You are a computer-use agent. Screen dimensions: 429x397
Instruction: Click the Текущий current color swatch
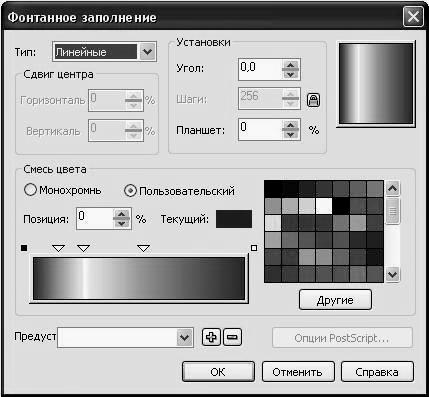(x=234, y=219)
